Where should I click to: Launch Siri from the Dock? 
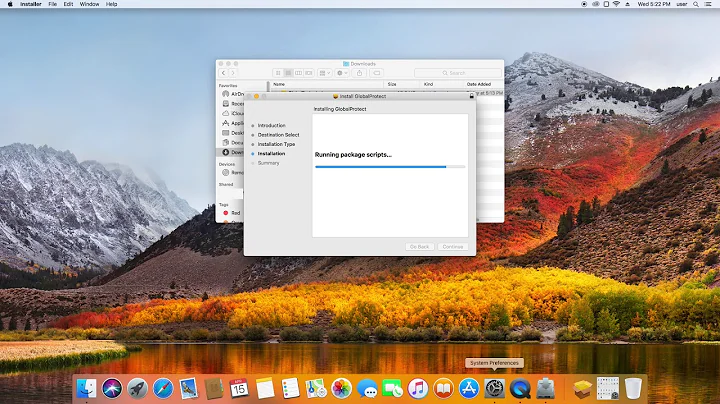tap(112, 388)
